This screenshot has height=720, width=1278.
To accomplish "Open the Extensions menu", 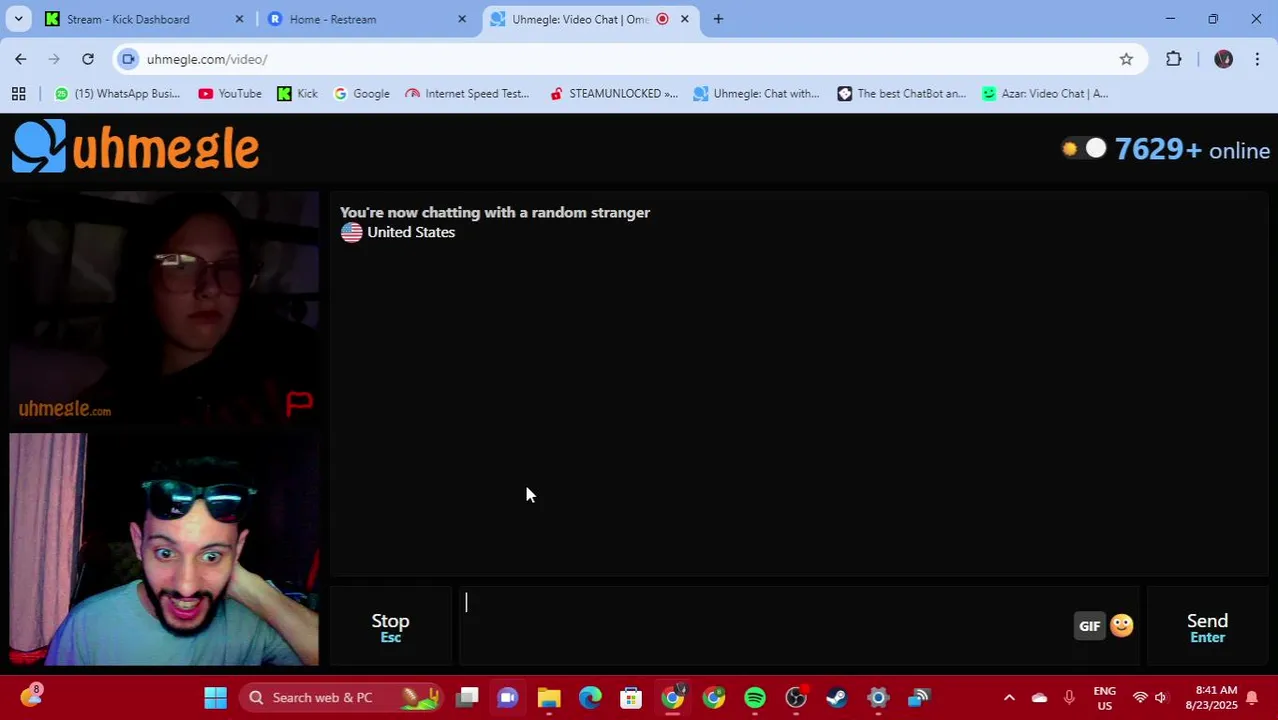I will tap(1174, 59).
